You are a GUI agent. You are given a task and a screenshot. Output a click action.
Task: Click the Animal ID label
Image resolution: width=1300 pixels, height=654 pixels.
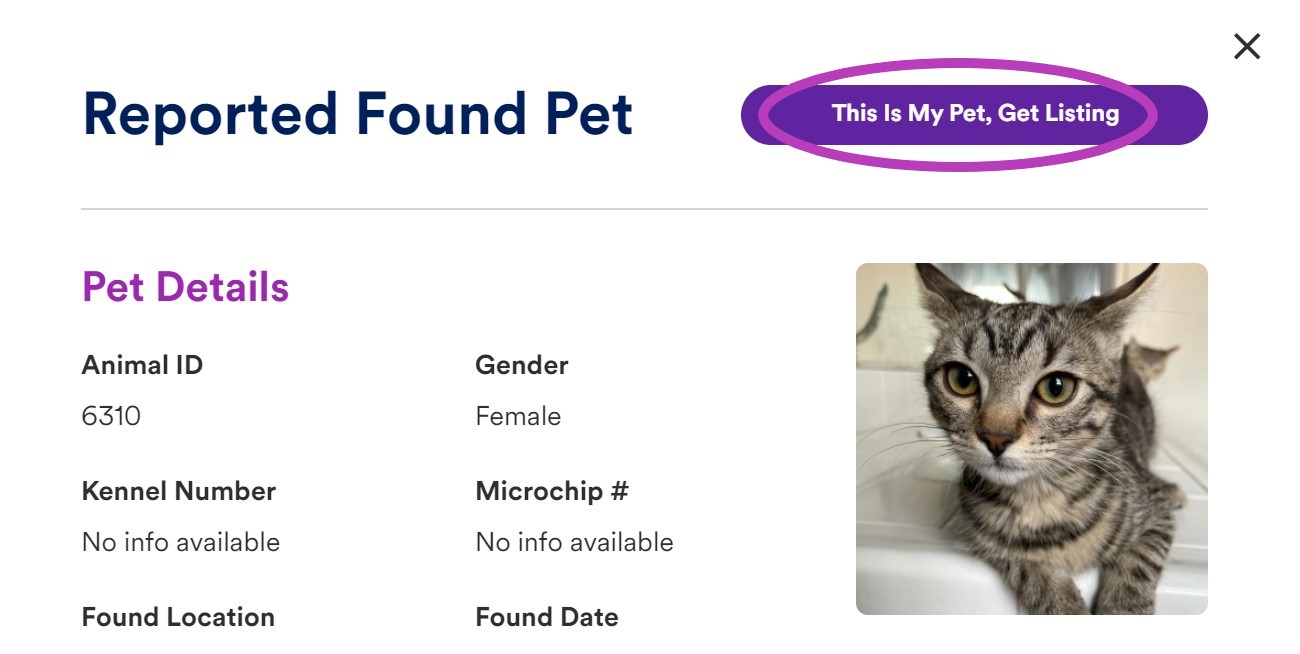[142, 365]
